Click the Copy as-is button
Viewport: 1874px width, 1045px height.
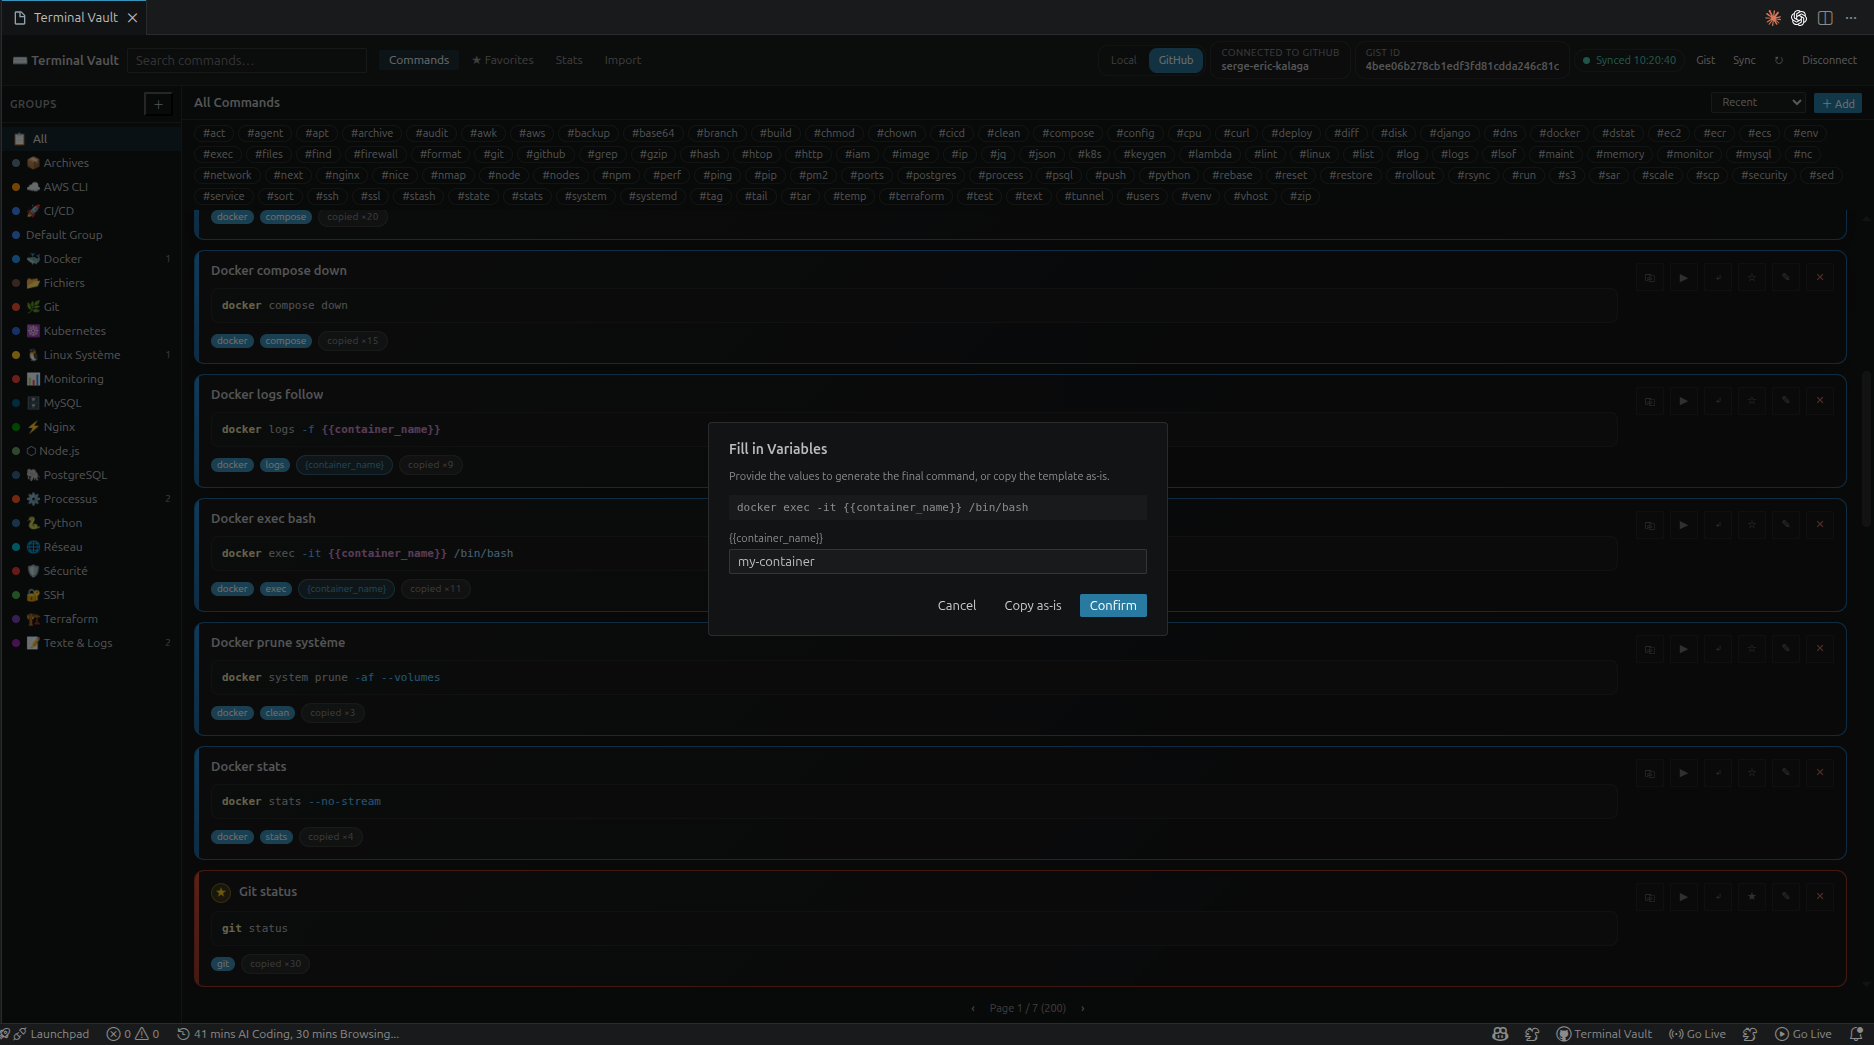click(1032, 605)
